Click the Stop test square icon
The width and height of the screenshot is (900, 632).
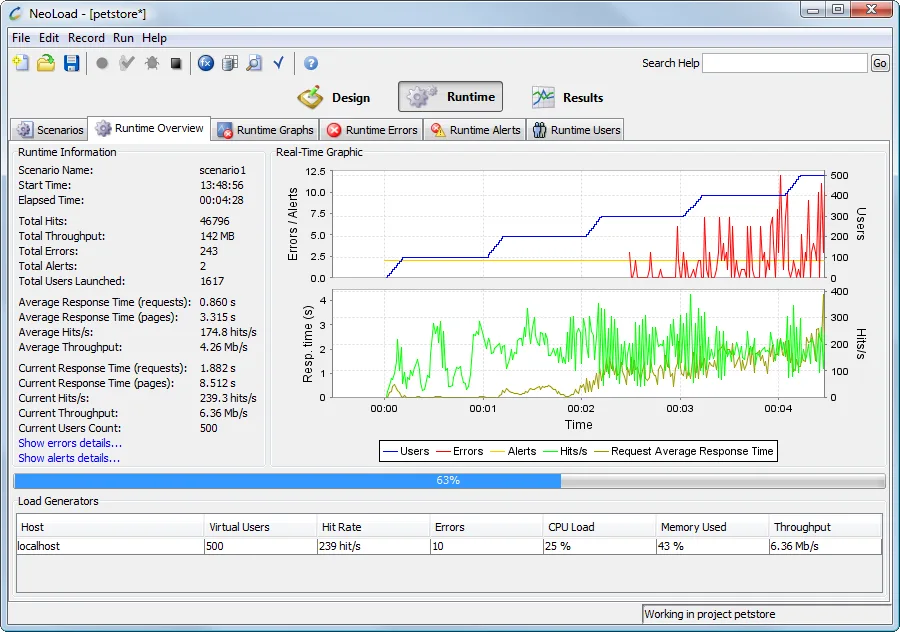pyautogui.click(x=176, y=63)
